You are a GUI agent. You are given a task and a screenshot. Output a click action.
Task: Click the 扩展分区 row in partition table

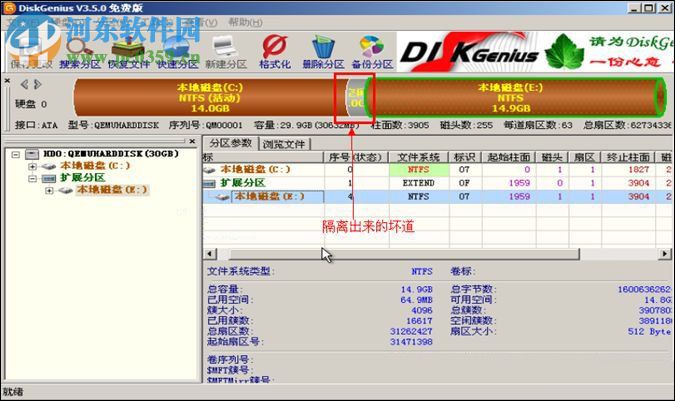click(x=437, y=183)
